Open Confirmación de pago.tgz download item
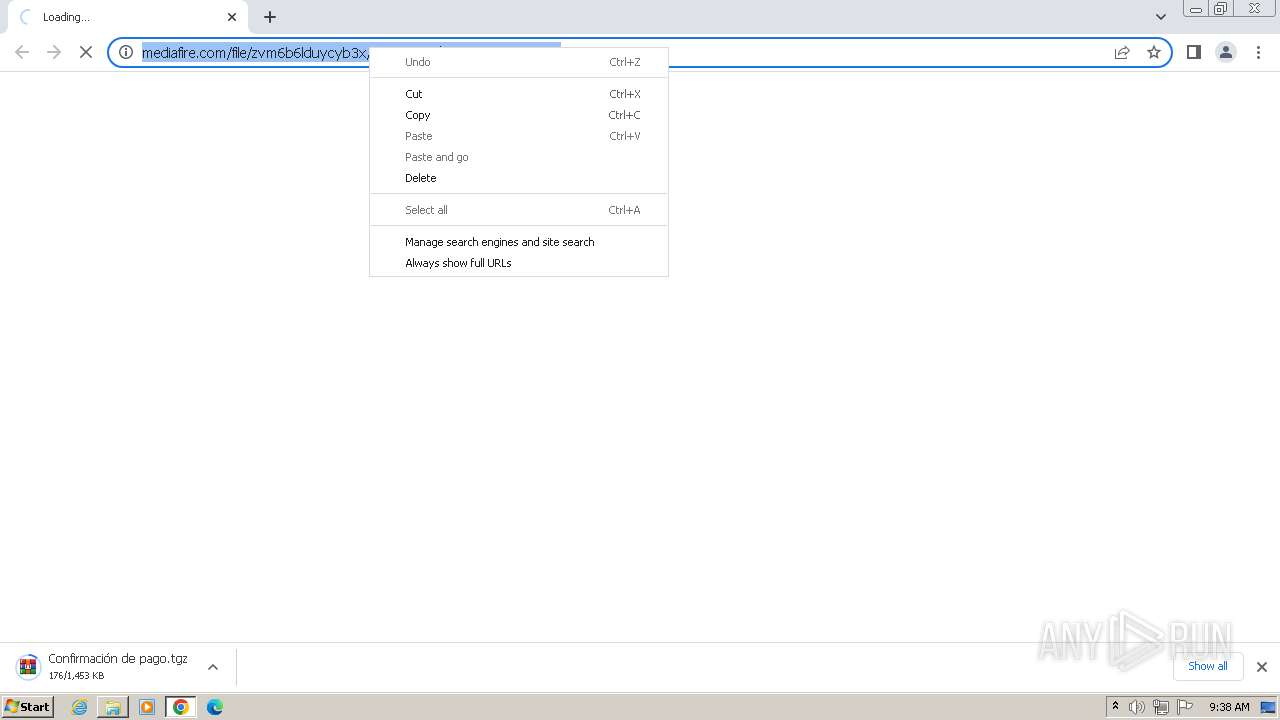 tap(117, 666)
